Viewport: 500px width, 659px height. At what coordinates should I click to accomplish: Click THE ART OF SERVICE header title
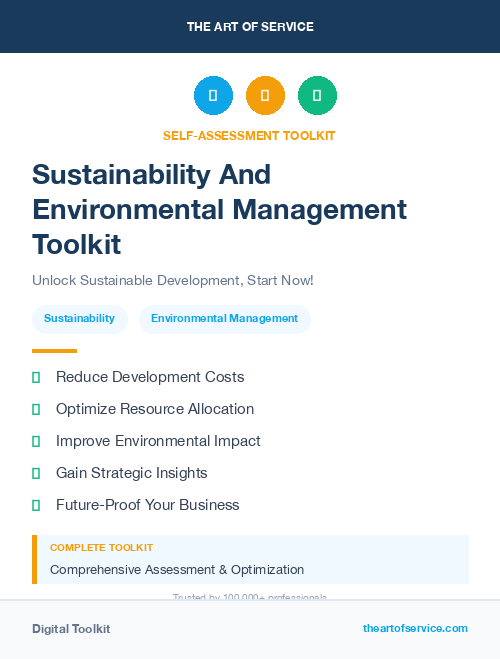click(250, 26)
